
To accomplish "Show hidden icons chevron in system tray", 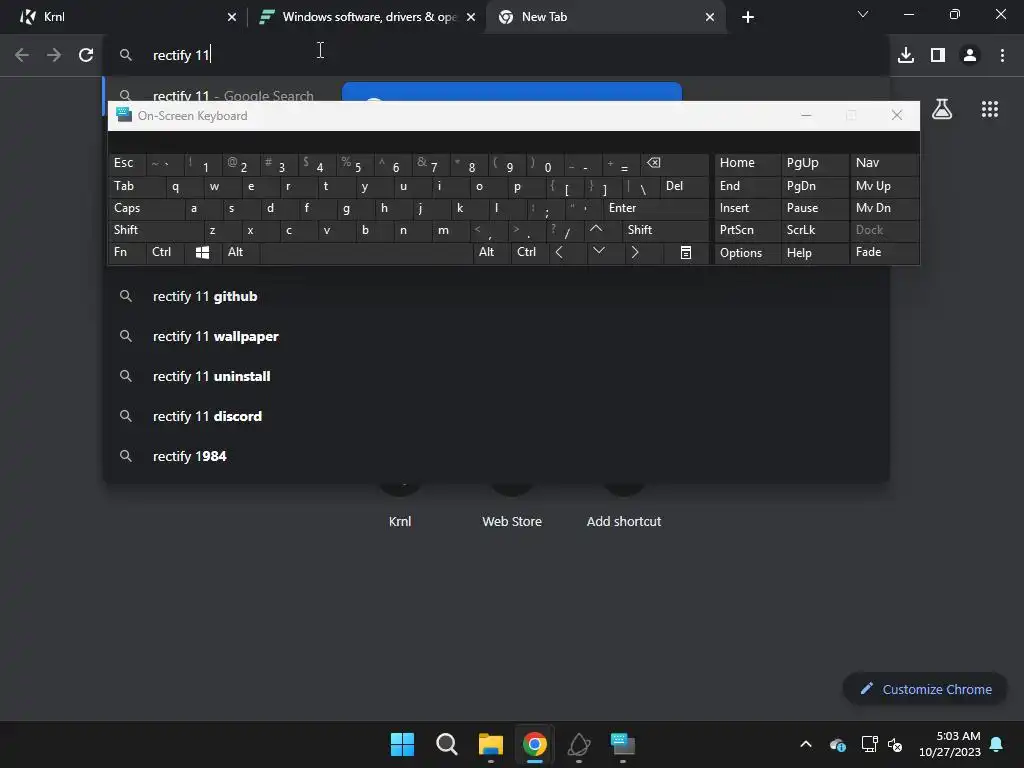I will 806,744.
